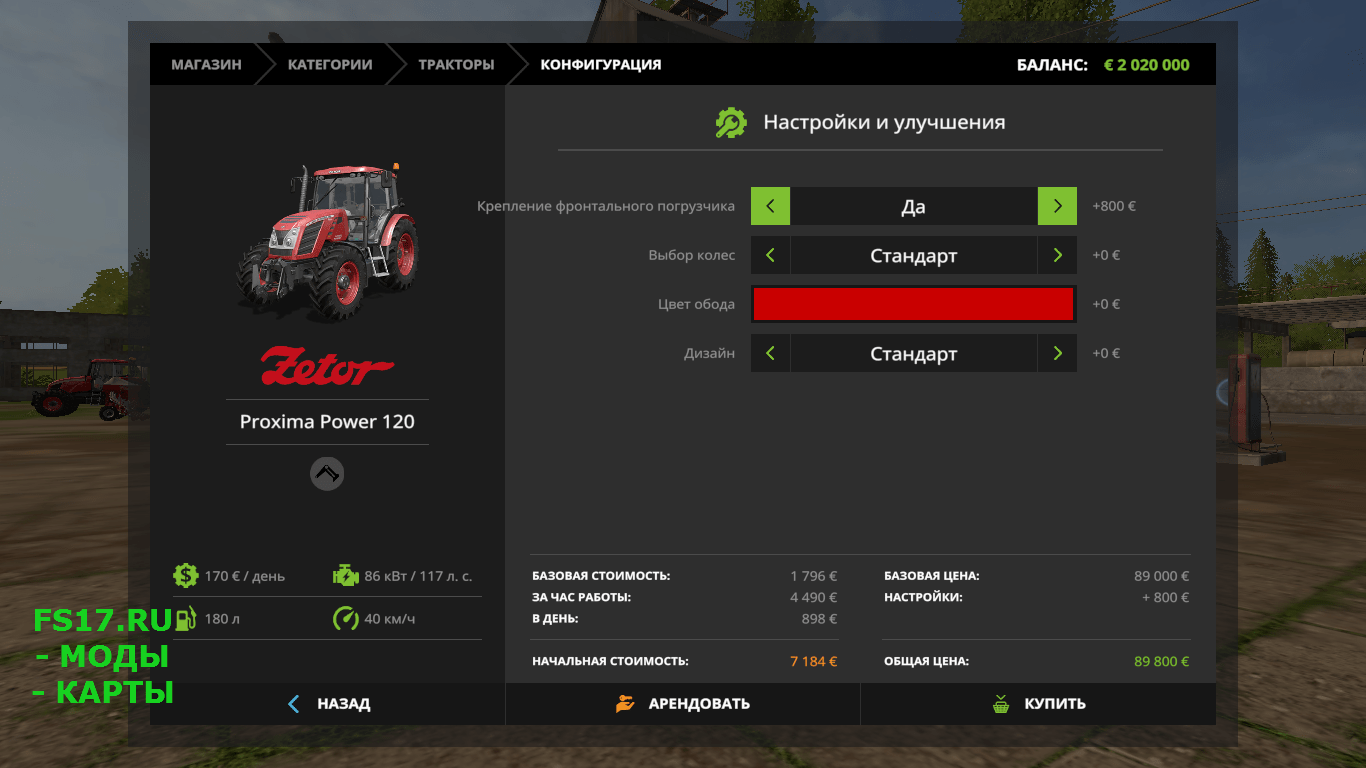Screen dimensions: 1366x768
Task: Click the green wrench-gear settings icon
Action: (731, 122)
